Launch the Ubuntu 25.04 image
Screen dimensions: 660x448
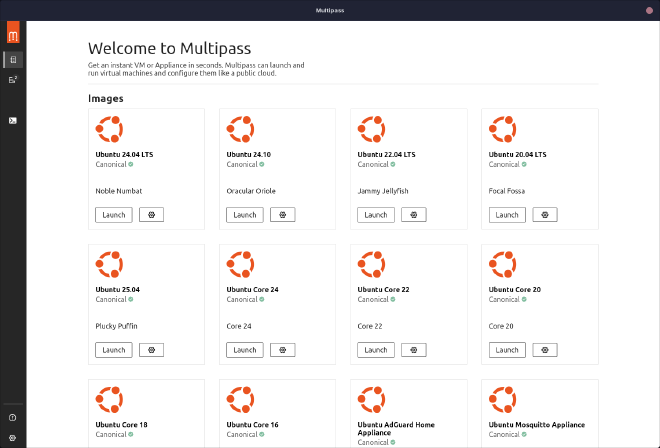pyautogui.click(x=114, y=350)
